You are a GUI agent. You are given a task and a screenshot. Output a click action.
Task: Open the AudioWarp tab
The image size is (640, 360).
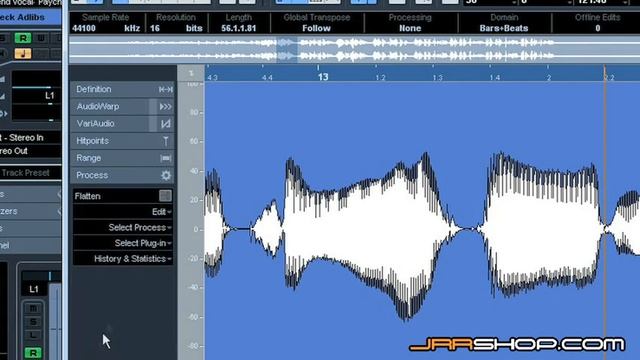coord(122,107)
